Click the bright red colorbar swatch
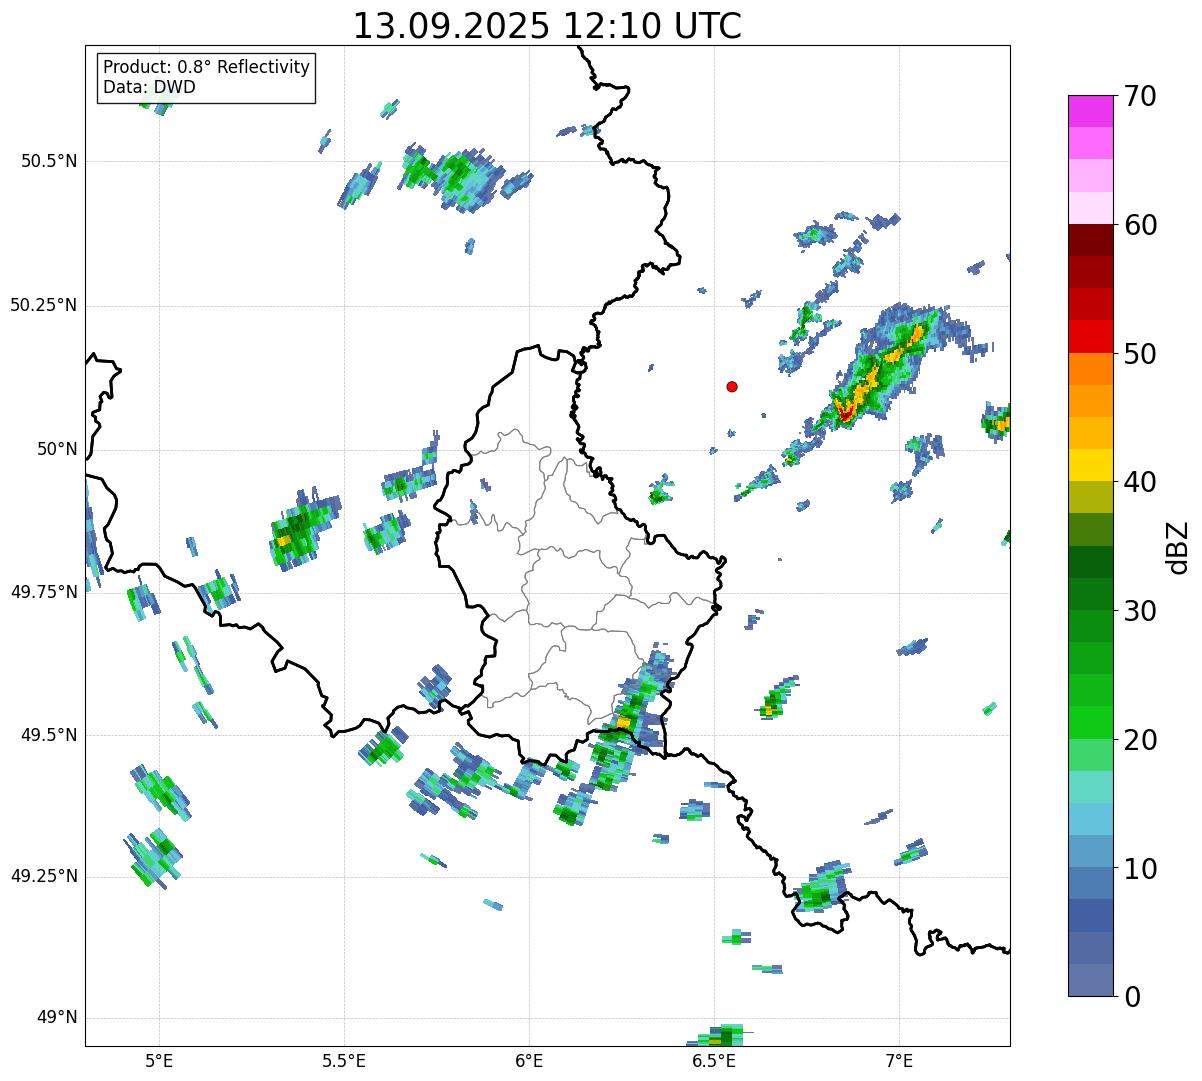Screen dimensions: 1202x1081 point(1090,336)
